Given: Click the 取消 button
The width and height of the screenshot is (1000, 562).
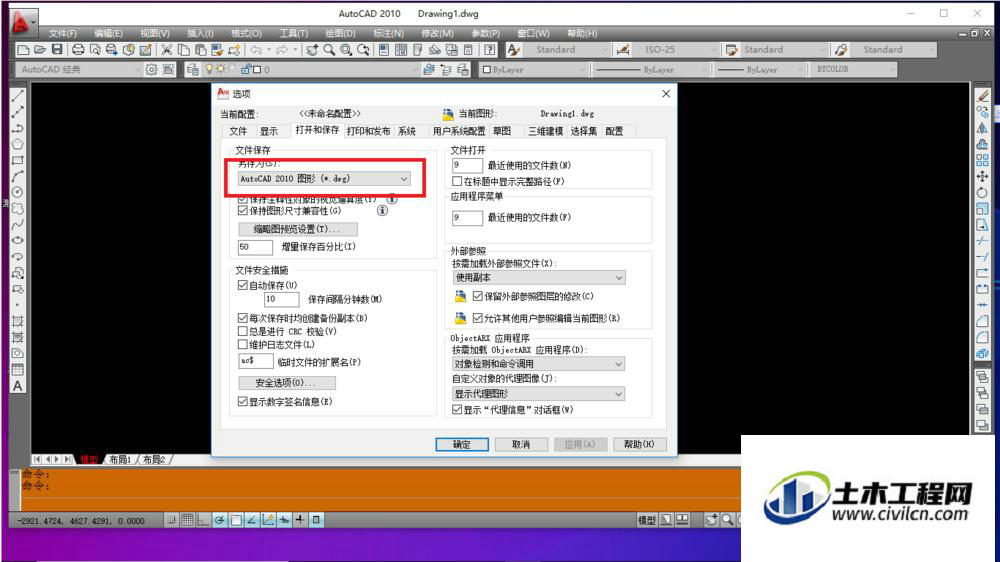Looking at the screenshot, I should [x=521, y=445].
